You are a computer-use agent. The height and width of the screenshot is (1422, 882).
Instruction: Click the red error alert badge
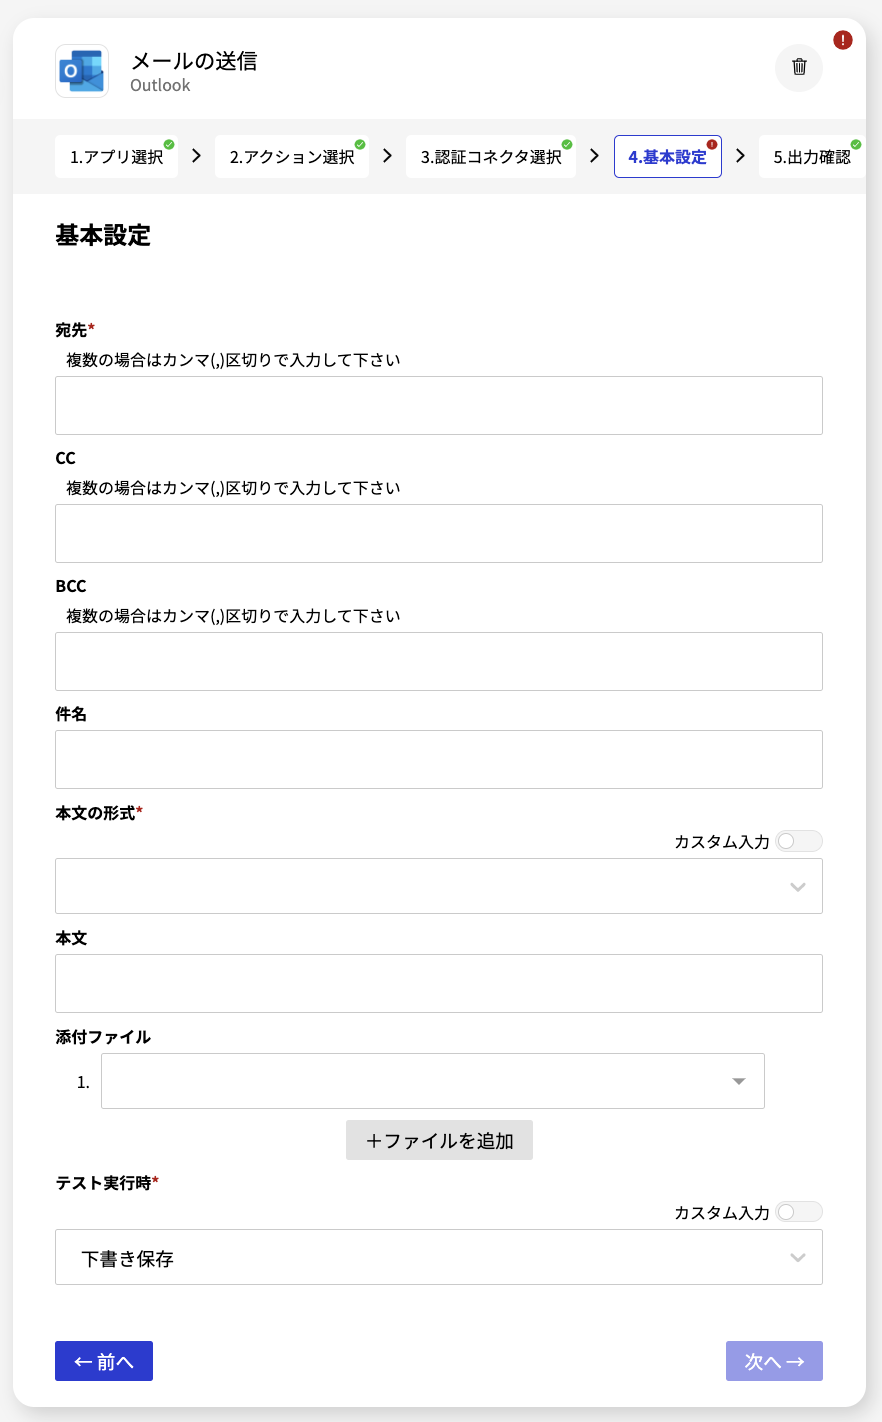point(843,40)
